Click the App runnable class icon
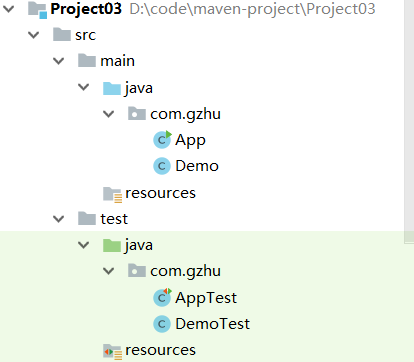Image resolution: width=414 pixels, height=362 pixels. tap(162, 139)
